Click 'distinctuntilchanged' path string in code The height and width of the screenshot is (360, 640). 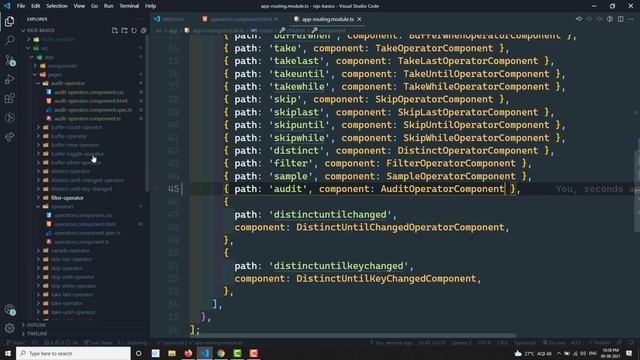[330, 214]
